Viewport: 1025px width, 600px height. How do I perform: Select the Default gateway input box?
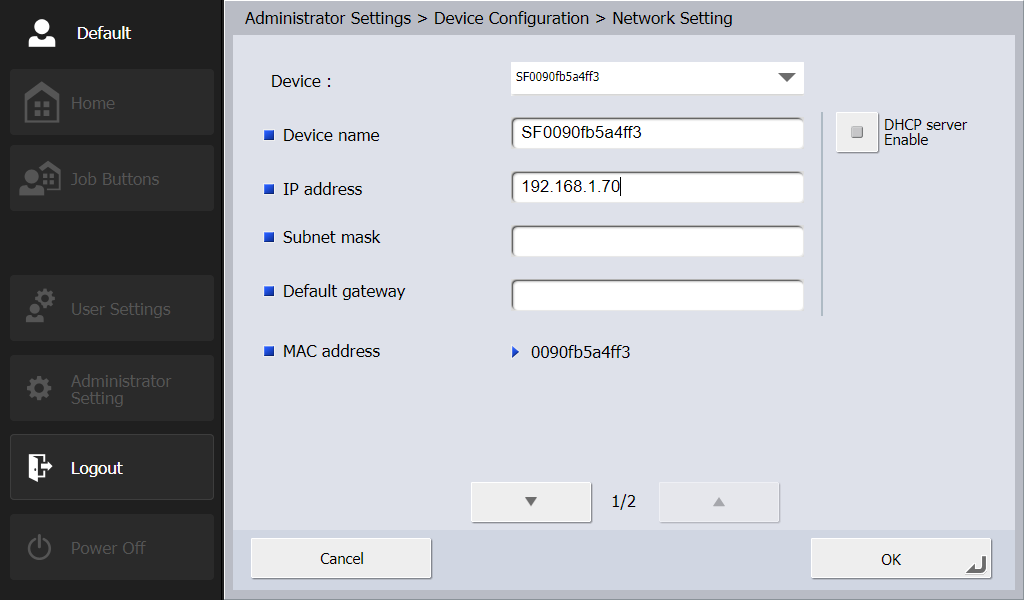click(x=657, y=295)
